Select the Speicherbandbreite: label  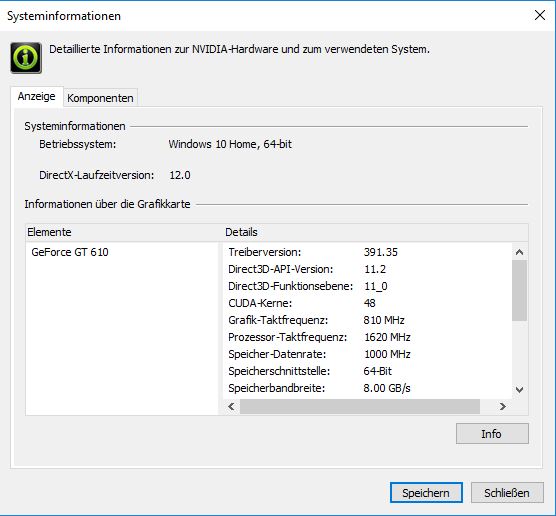click(277, 388)
